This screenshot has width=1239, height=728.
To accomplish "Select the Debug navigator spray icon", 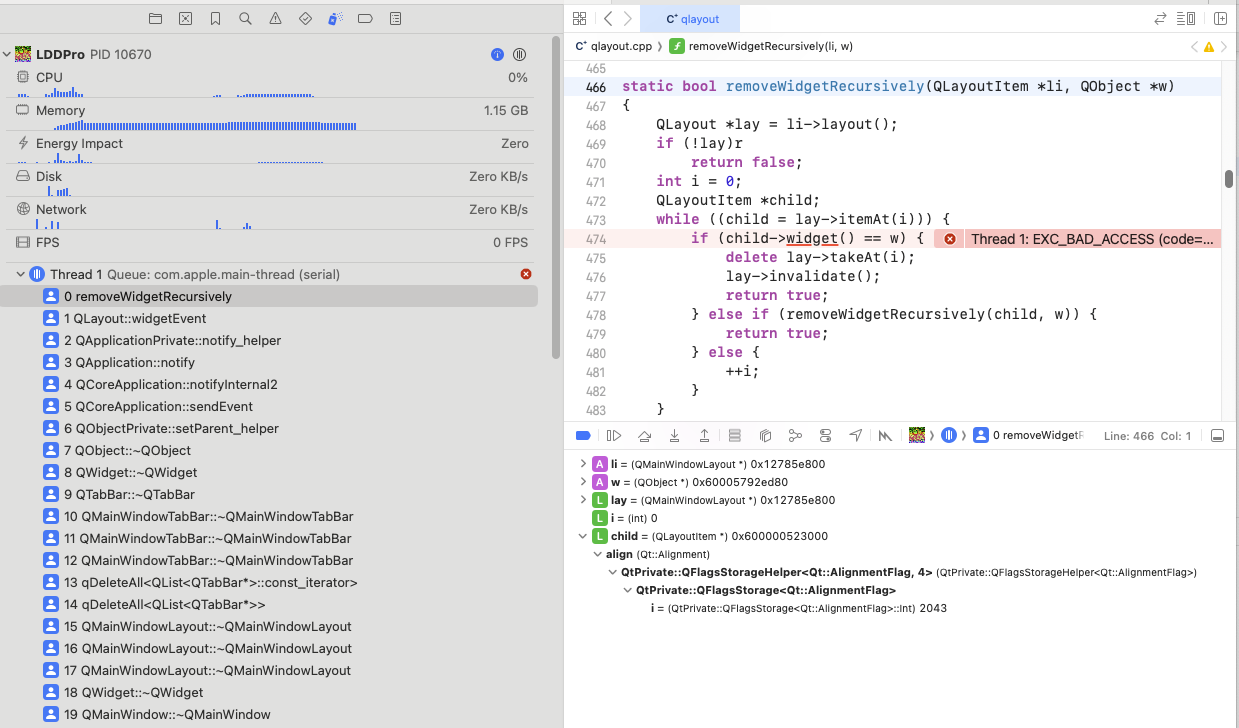I will tap(335, 19).
